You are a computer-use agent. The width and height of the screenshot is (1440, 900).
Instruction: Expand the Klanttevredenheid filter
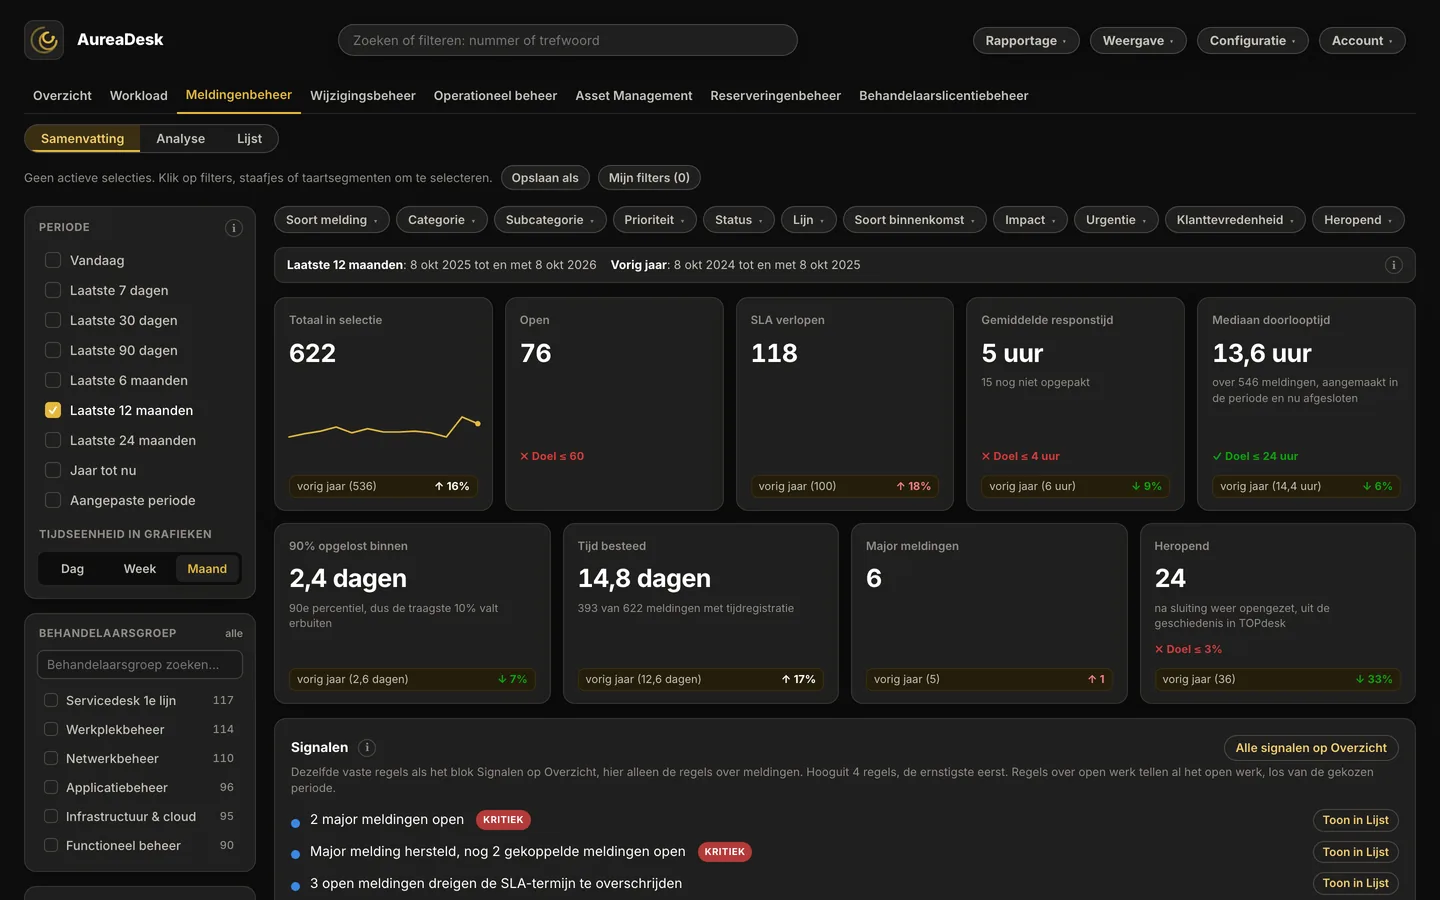1235,220
